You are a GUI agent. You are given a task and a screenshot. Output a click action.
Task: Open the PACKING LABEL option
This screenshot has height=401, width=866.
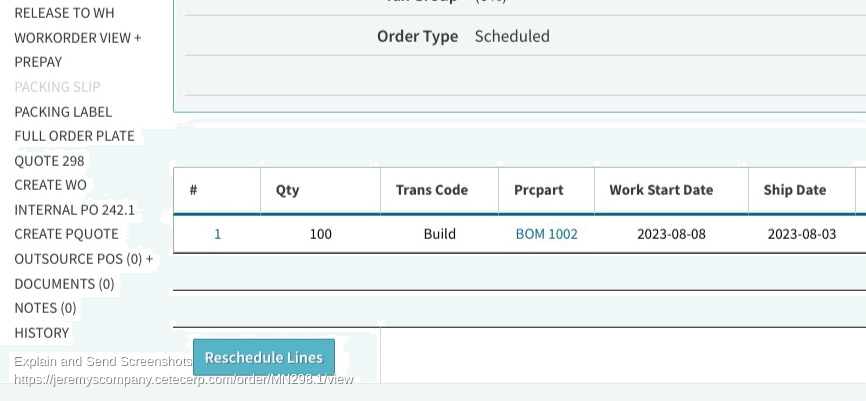(63, 112)
